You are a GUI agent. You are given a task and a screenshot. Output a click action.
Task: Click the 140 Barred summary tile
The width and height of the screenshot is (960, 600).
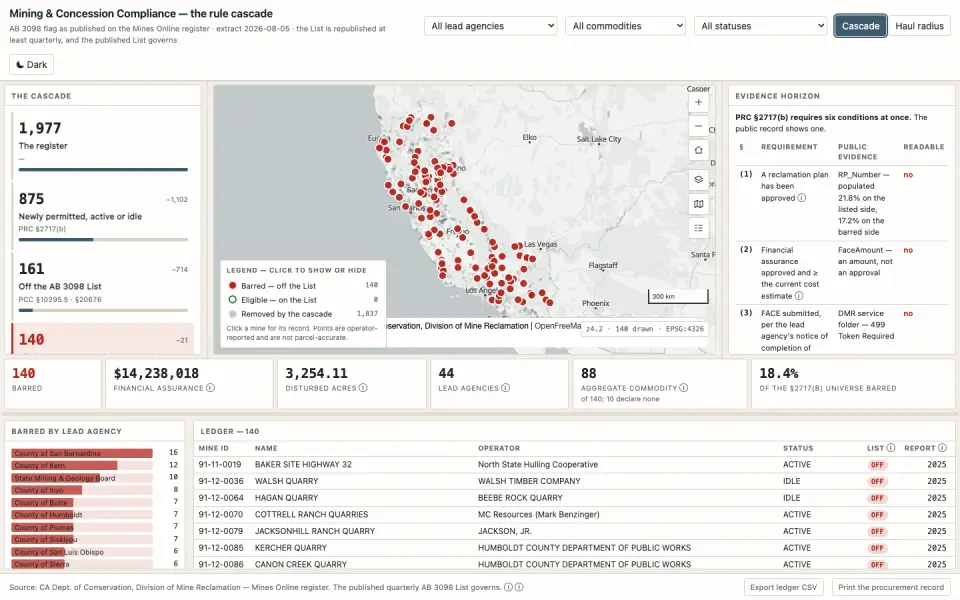[53, 383]
